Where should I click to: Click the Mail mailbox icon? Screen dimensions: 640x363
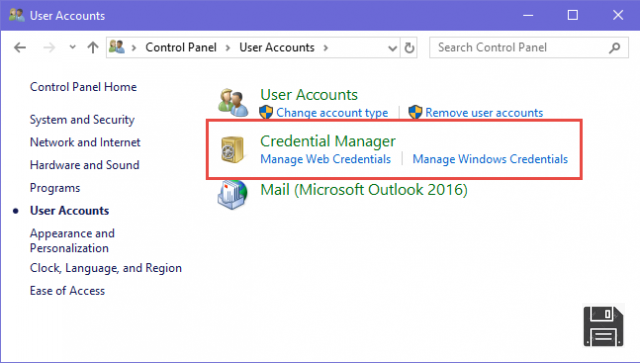click(x=232, y=194)
